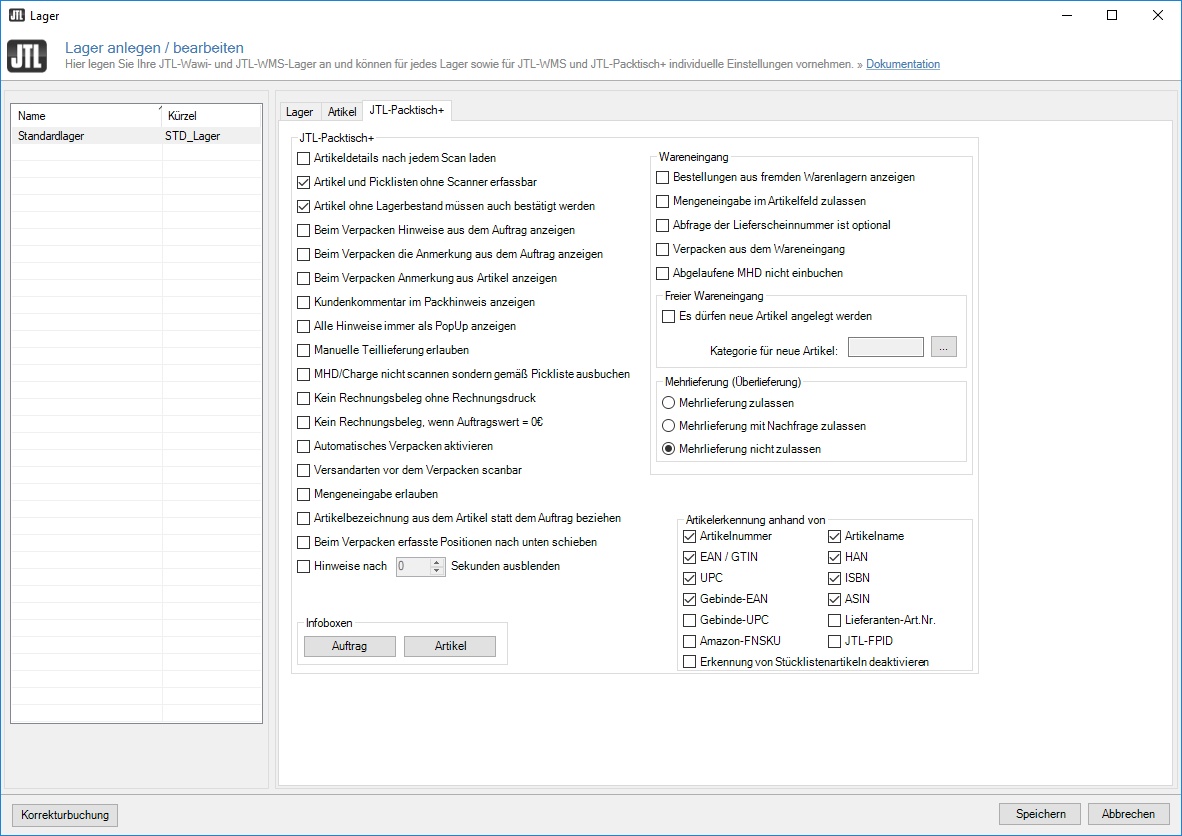Viewport: 1182px width, 836px height.
Task: Select Mehrlieferung zulassen radio option
Action: pos(668,403)
